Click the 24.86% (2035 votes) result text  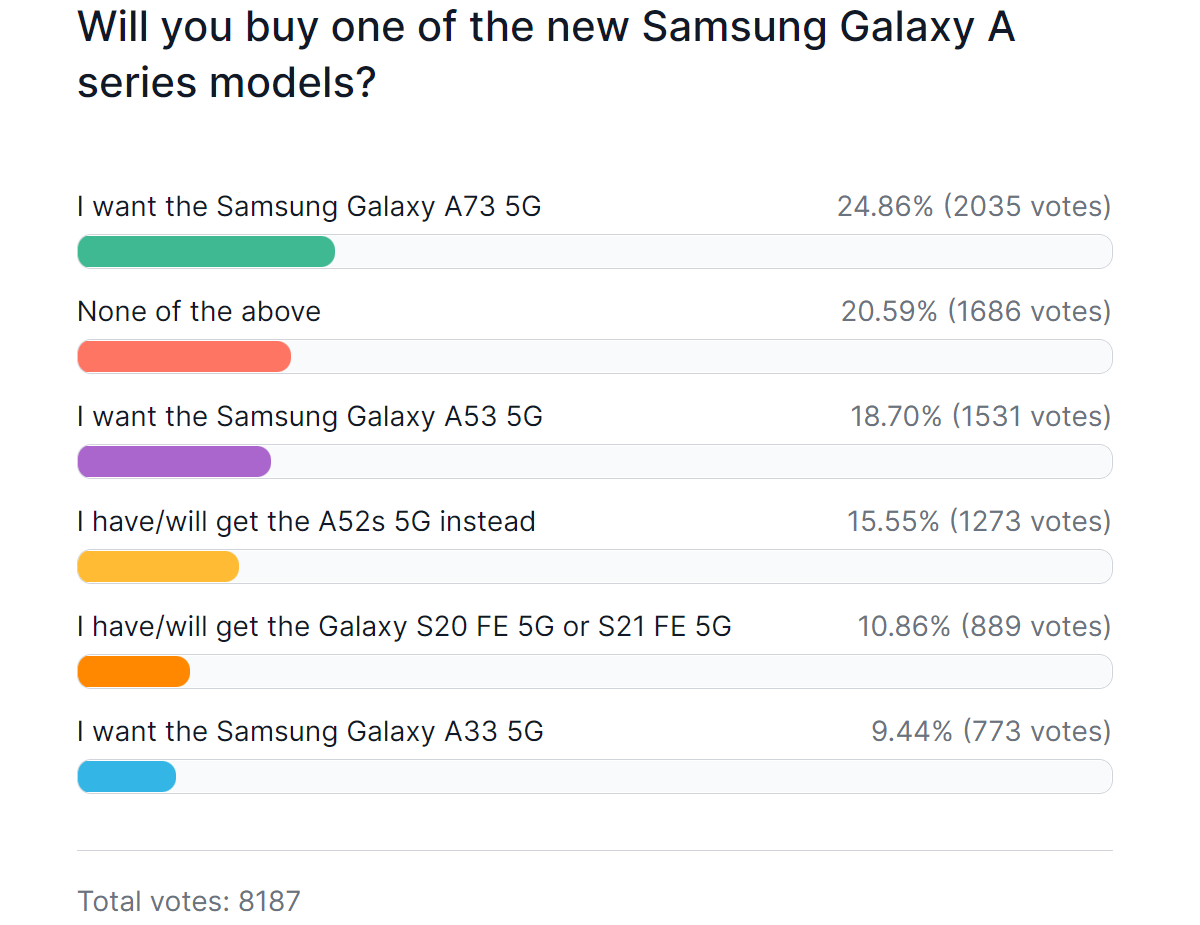pos(973,207)
